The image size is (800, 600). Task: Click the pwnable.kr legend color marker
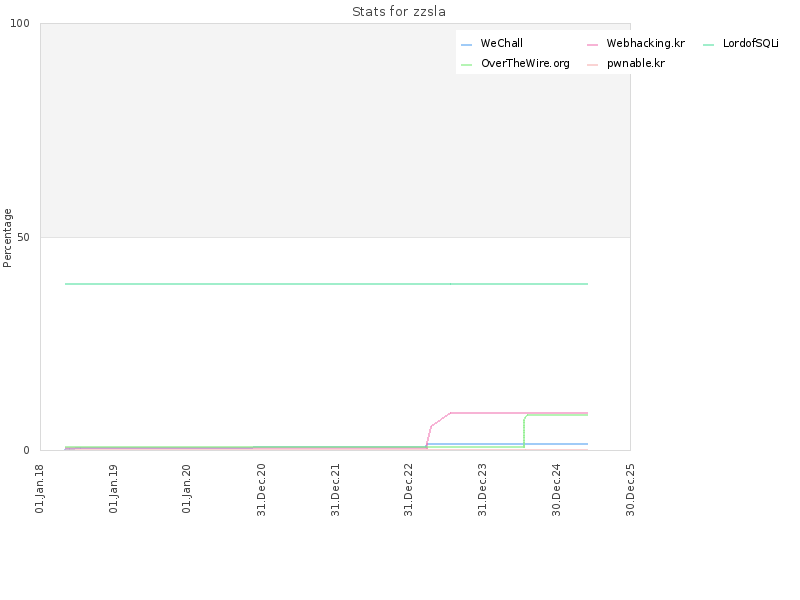point(592,64)
